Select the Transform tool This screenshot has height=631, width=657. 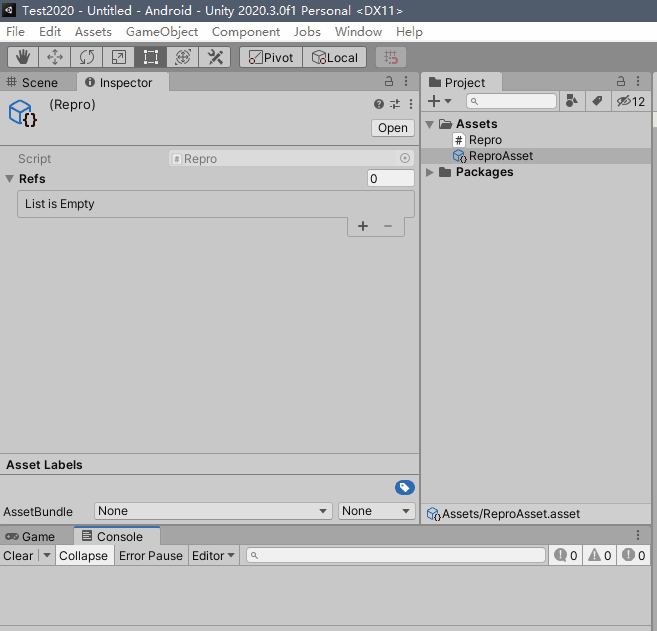coord(183,57)
